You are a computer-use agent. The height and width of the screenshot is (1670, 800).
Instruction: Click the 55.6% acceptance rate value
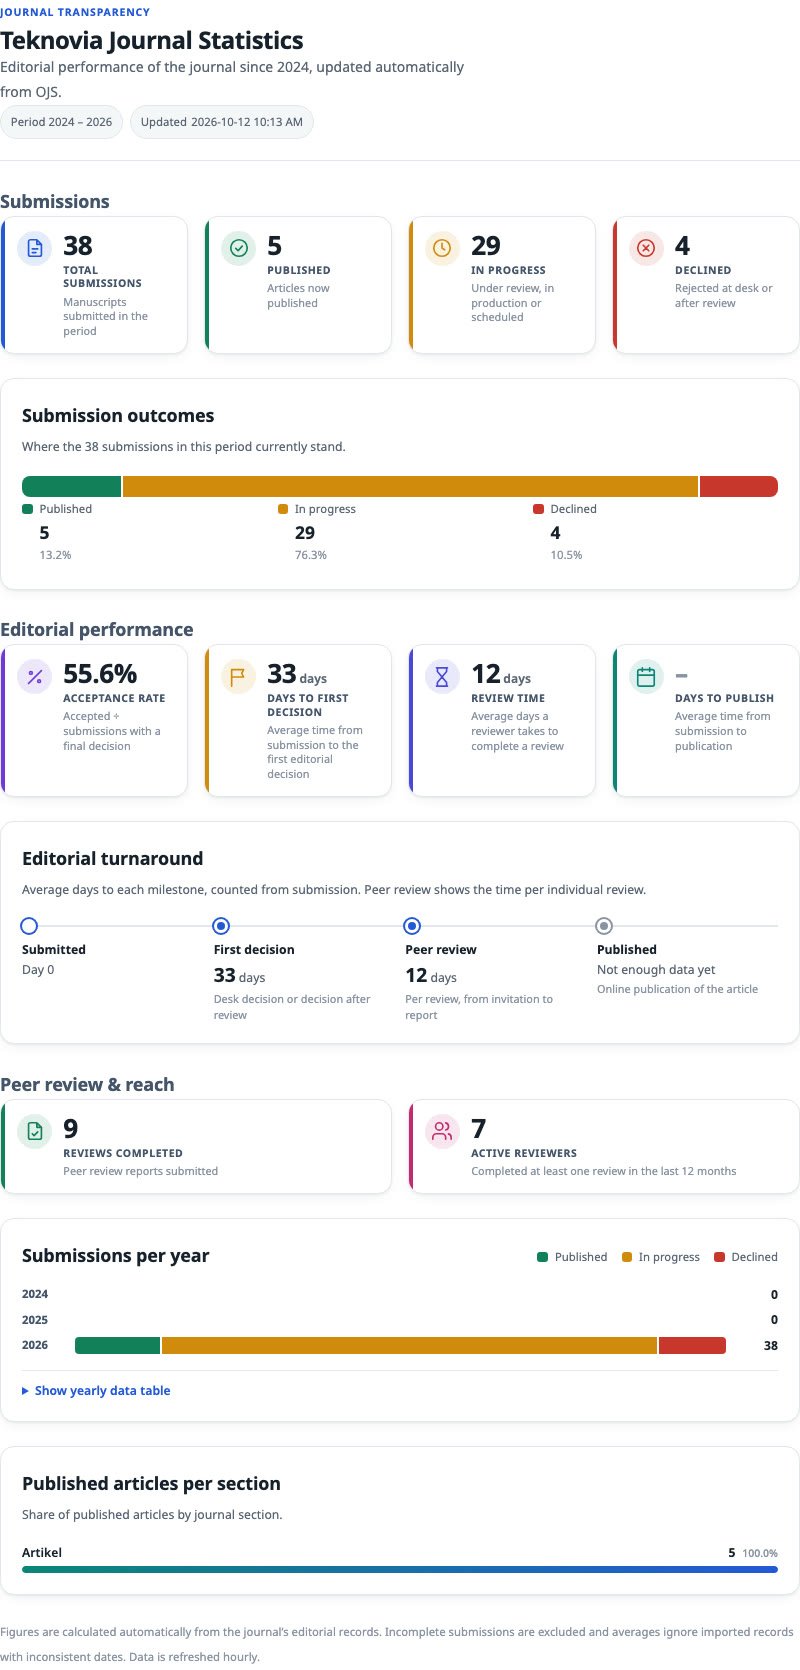(100, 674)
